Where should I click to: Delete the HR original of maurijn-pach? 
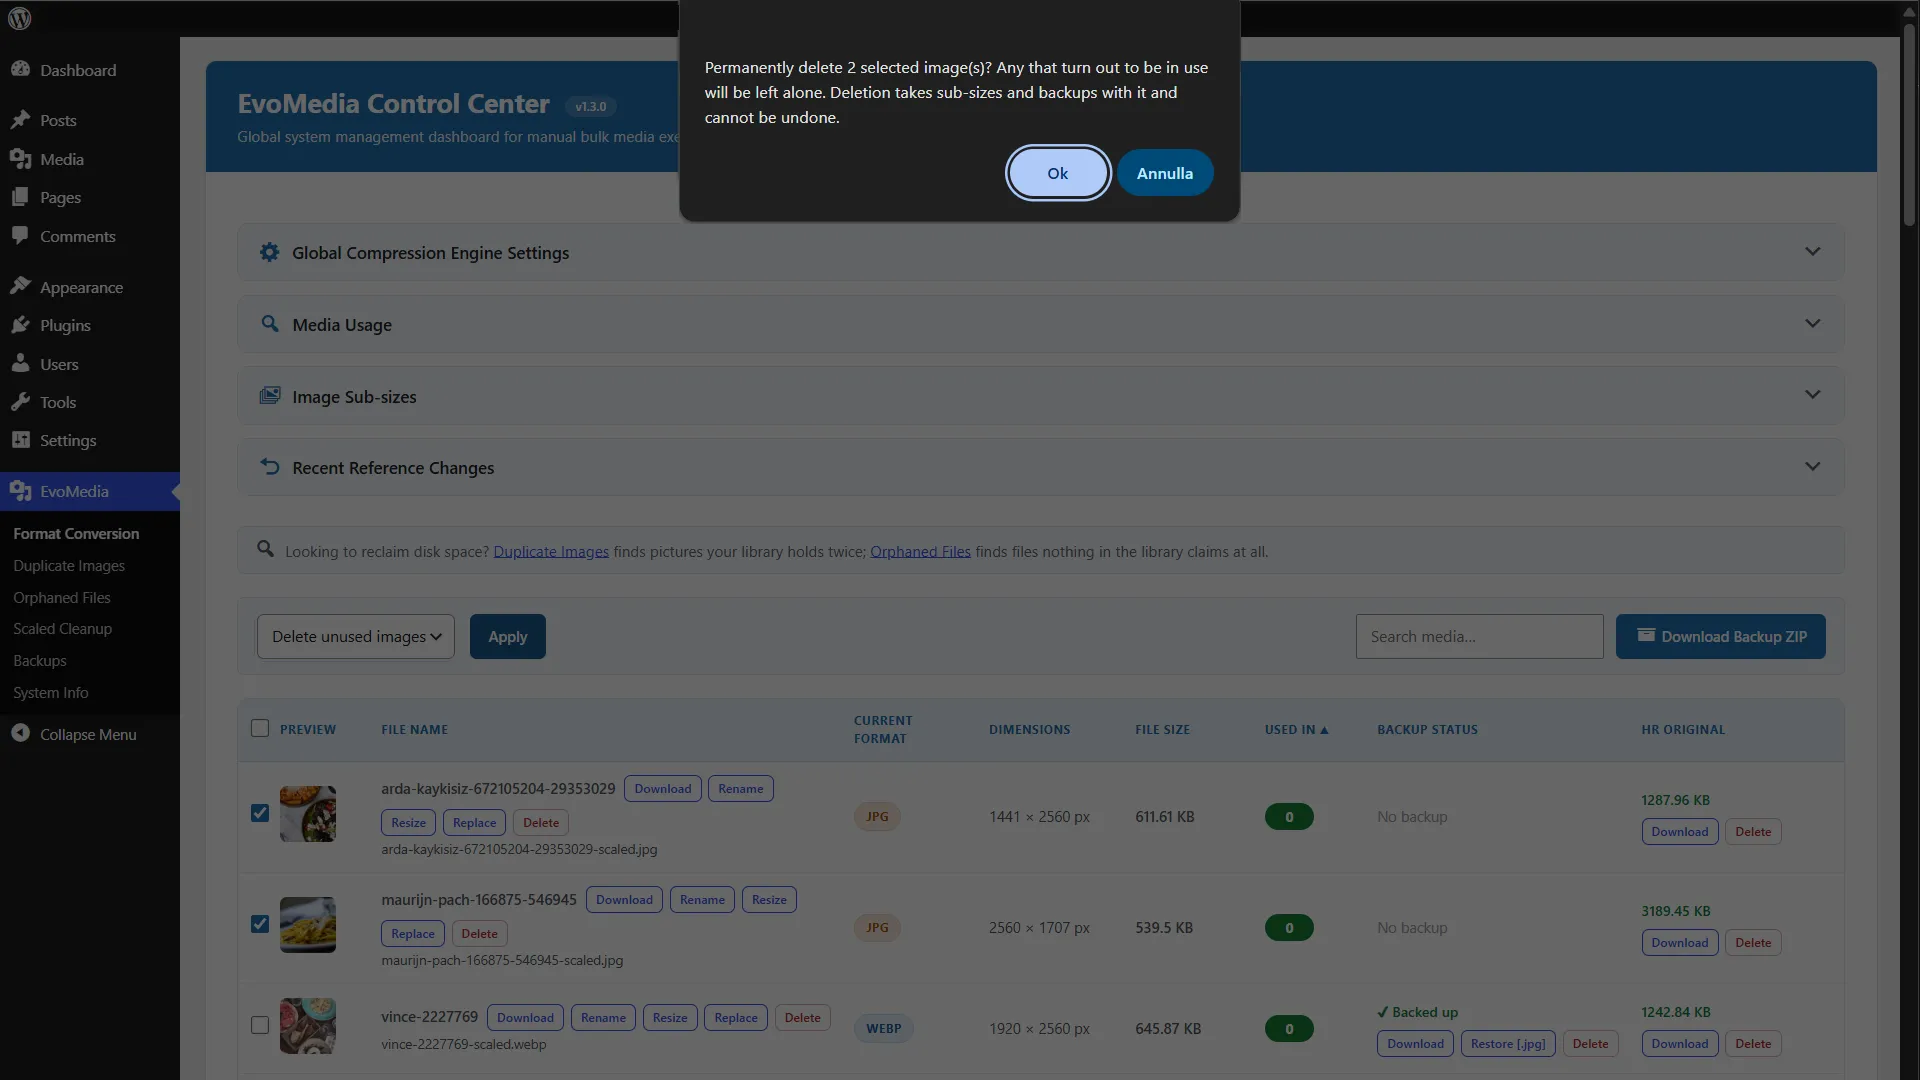1753,942
